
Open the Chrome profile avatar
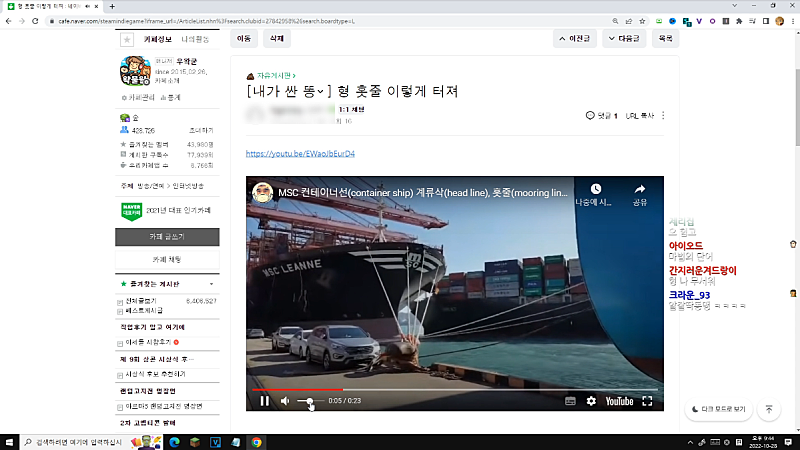coord(779,21)
